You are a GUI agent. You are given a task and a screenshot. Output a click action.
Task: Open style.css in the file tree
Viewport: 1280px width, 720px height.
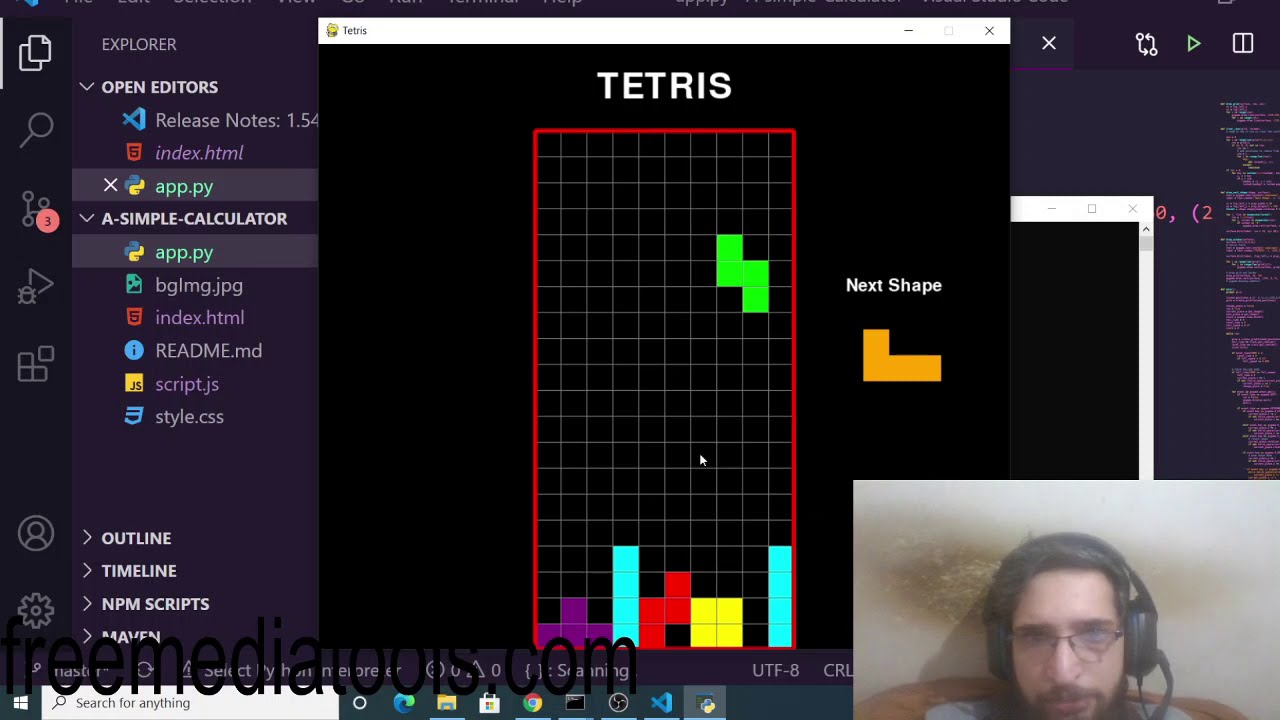195,417
